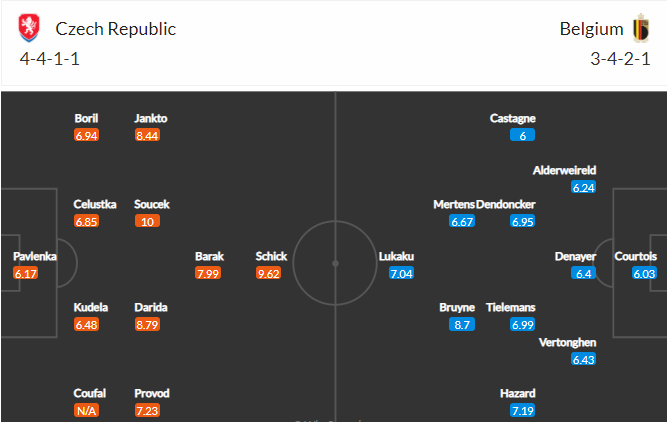Viewport: 667px width, 422px height.
Task: Click player name Vertonghen
Action: click(x=567, y=342)
